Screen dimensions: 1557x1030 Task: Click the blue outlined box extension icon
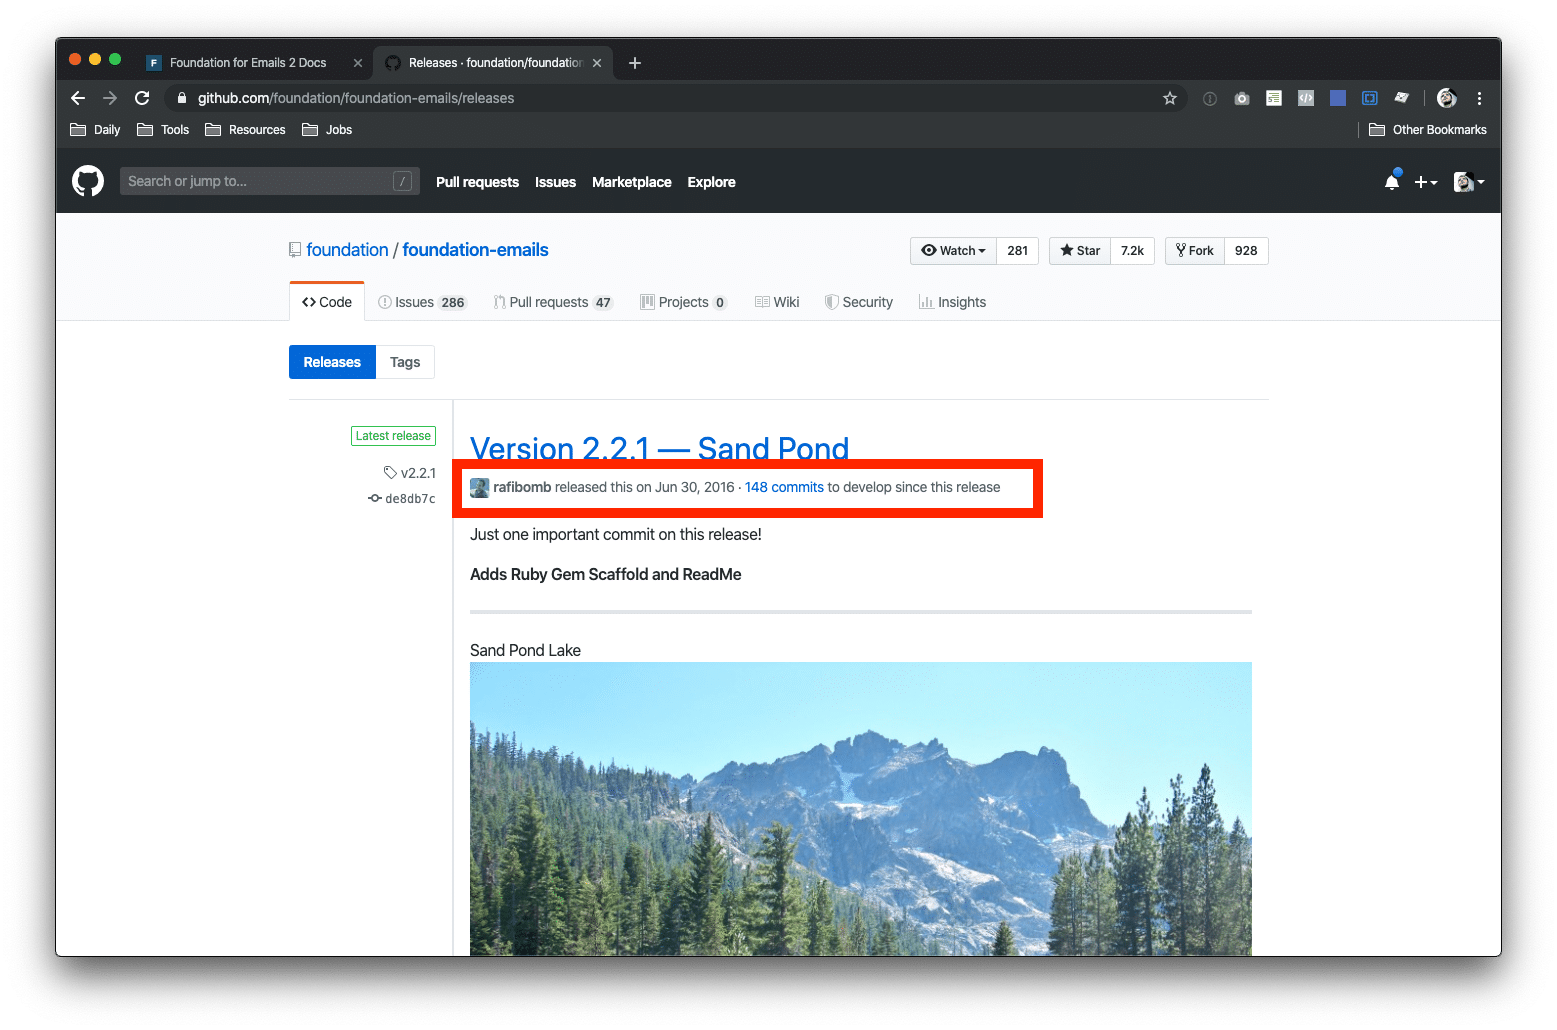point(1370,98)
